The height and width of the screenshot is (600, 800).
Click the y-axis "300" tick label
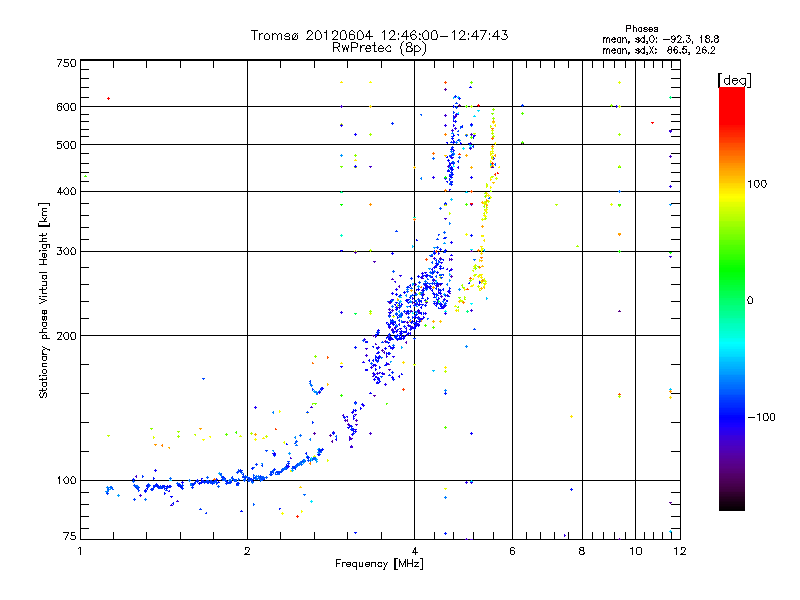[x=66, y=252]
